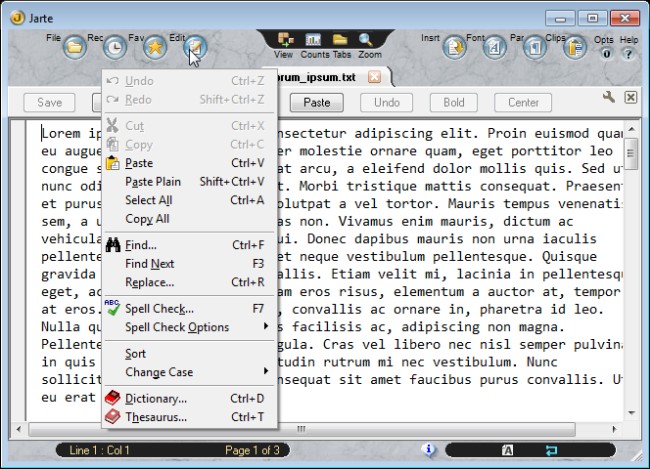Screen dimensions: 650x469
Task: Toggle word wrap icon in status bar
Action: 551,450
